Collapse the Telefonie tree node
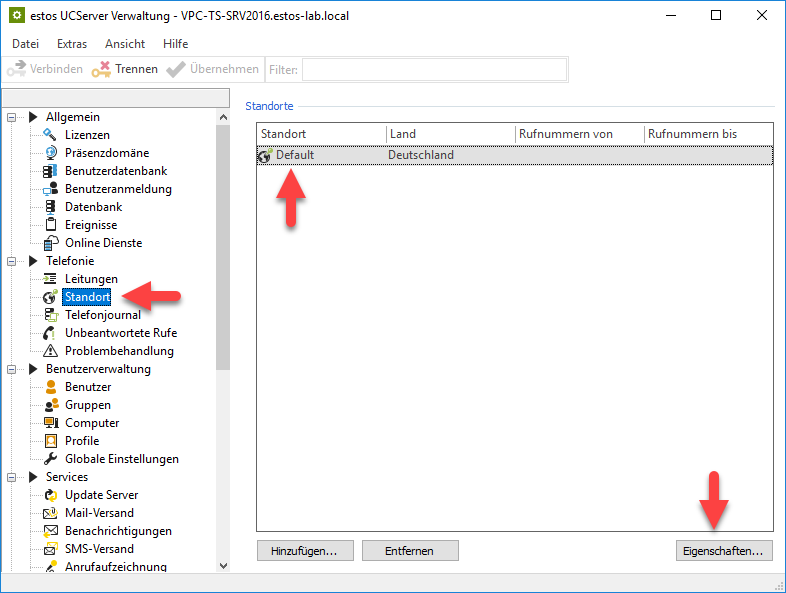 12,261
